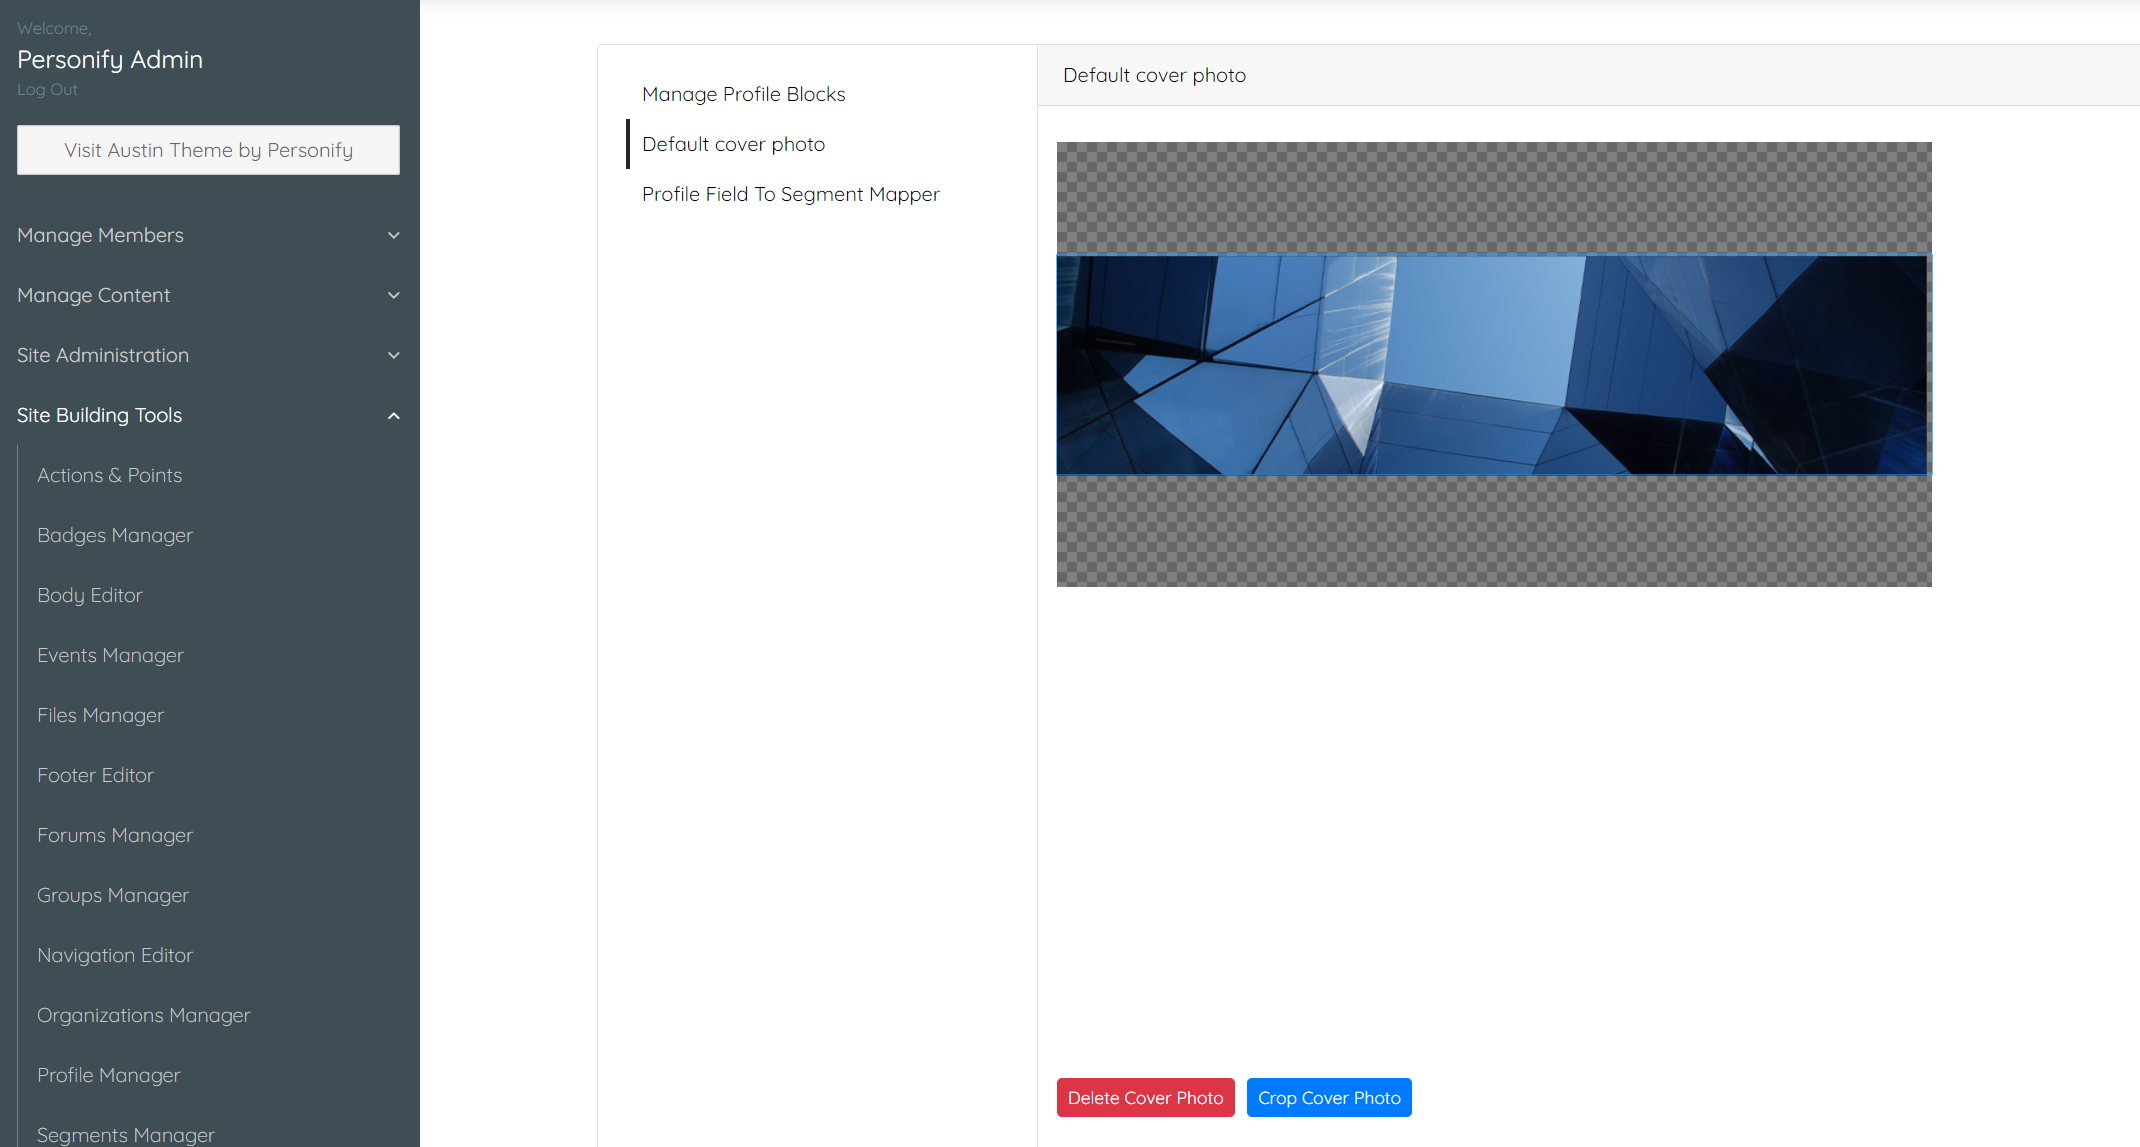This screenshot has height=1147, width=2140.
Task: Expand the Site Administration chevron
Action: tap(394, 355)
